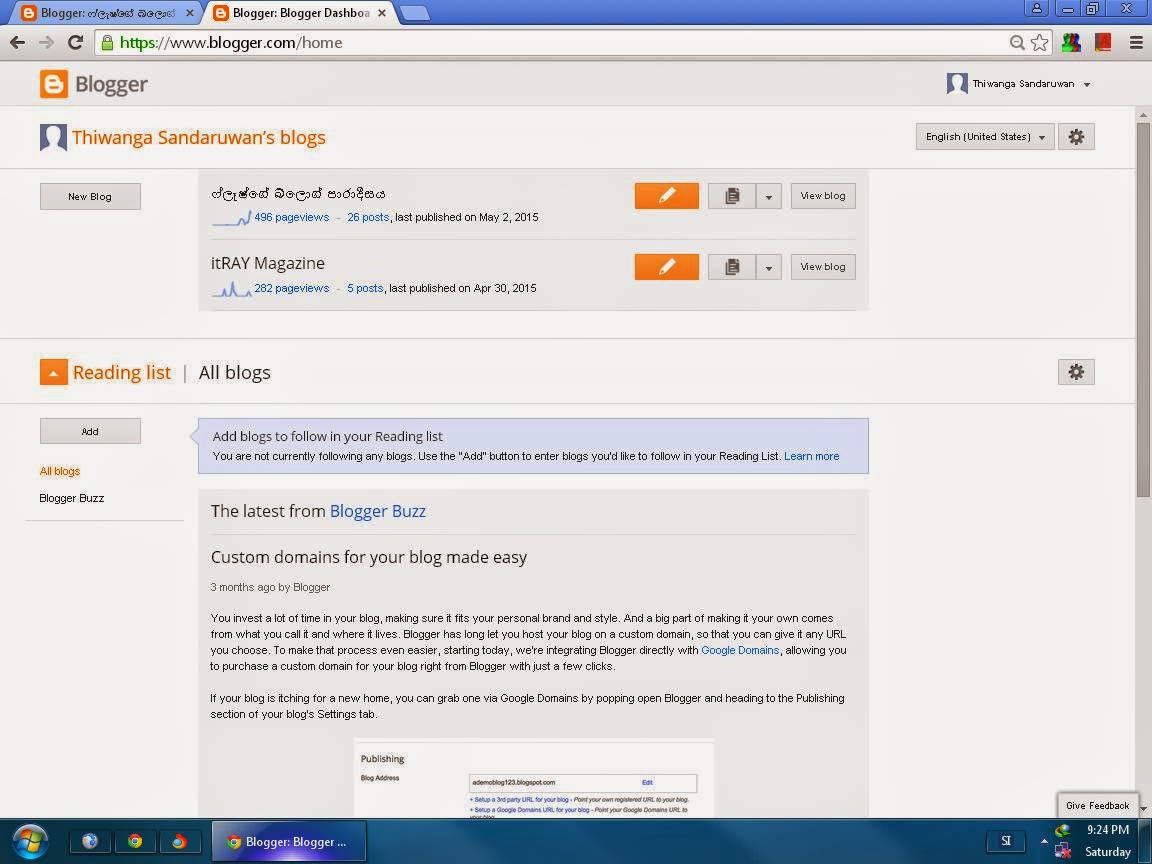Click the Blogger logo
1152x864 pixels.
(93, 84)
